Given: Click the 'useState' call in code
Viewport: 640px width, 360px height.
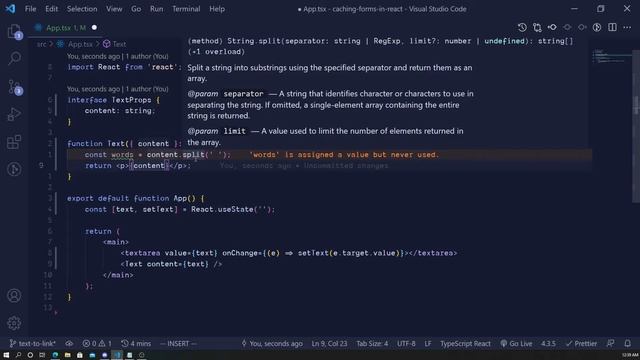Looking at the screenshot, I should 236,209.
